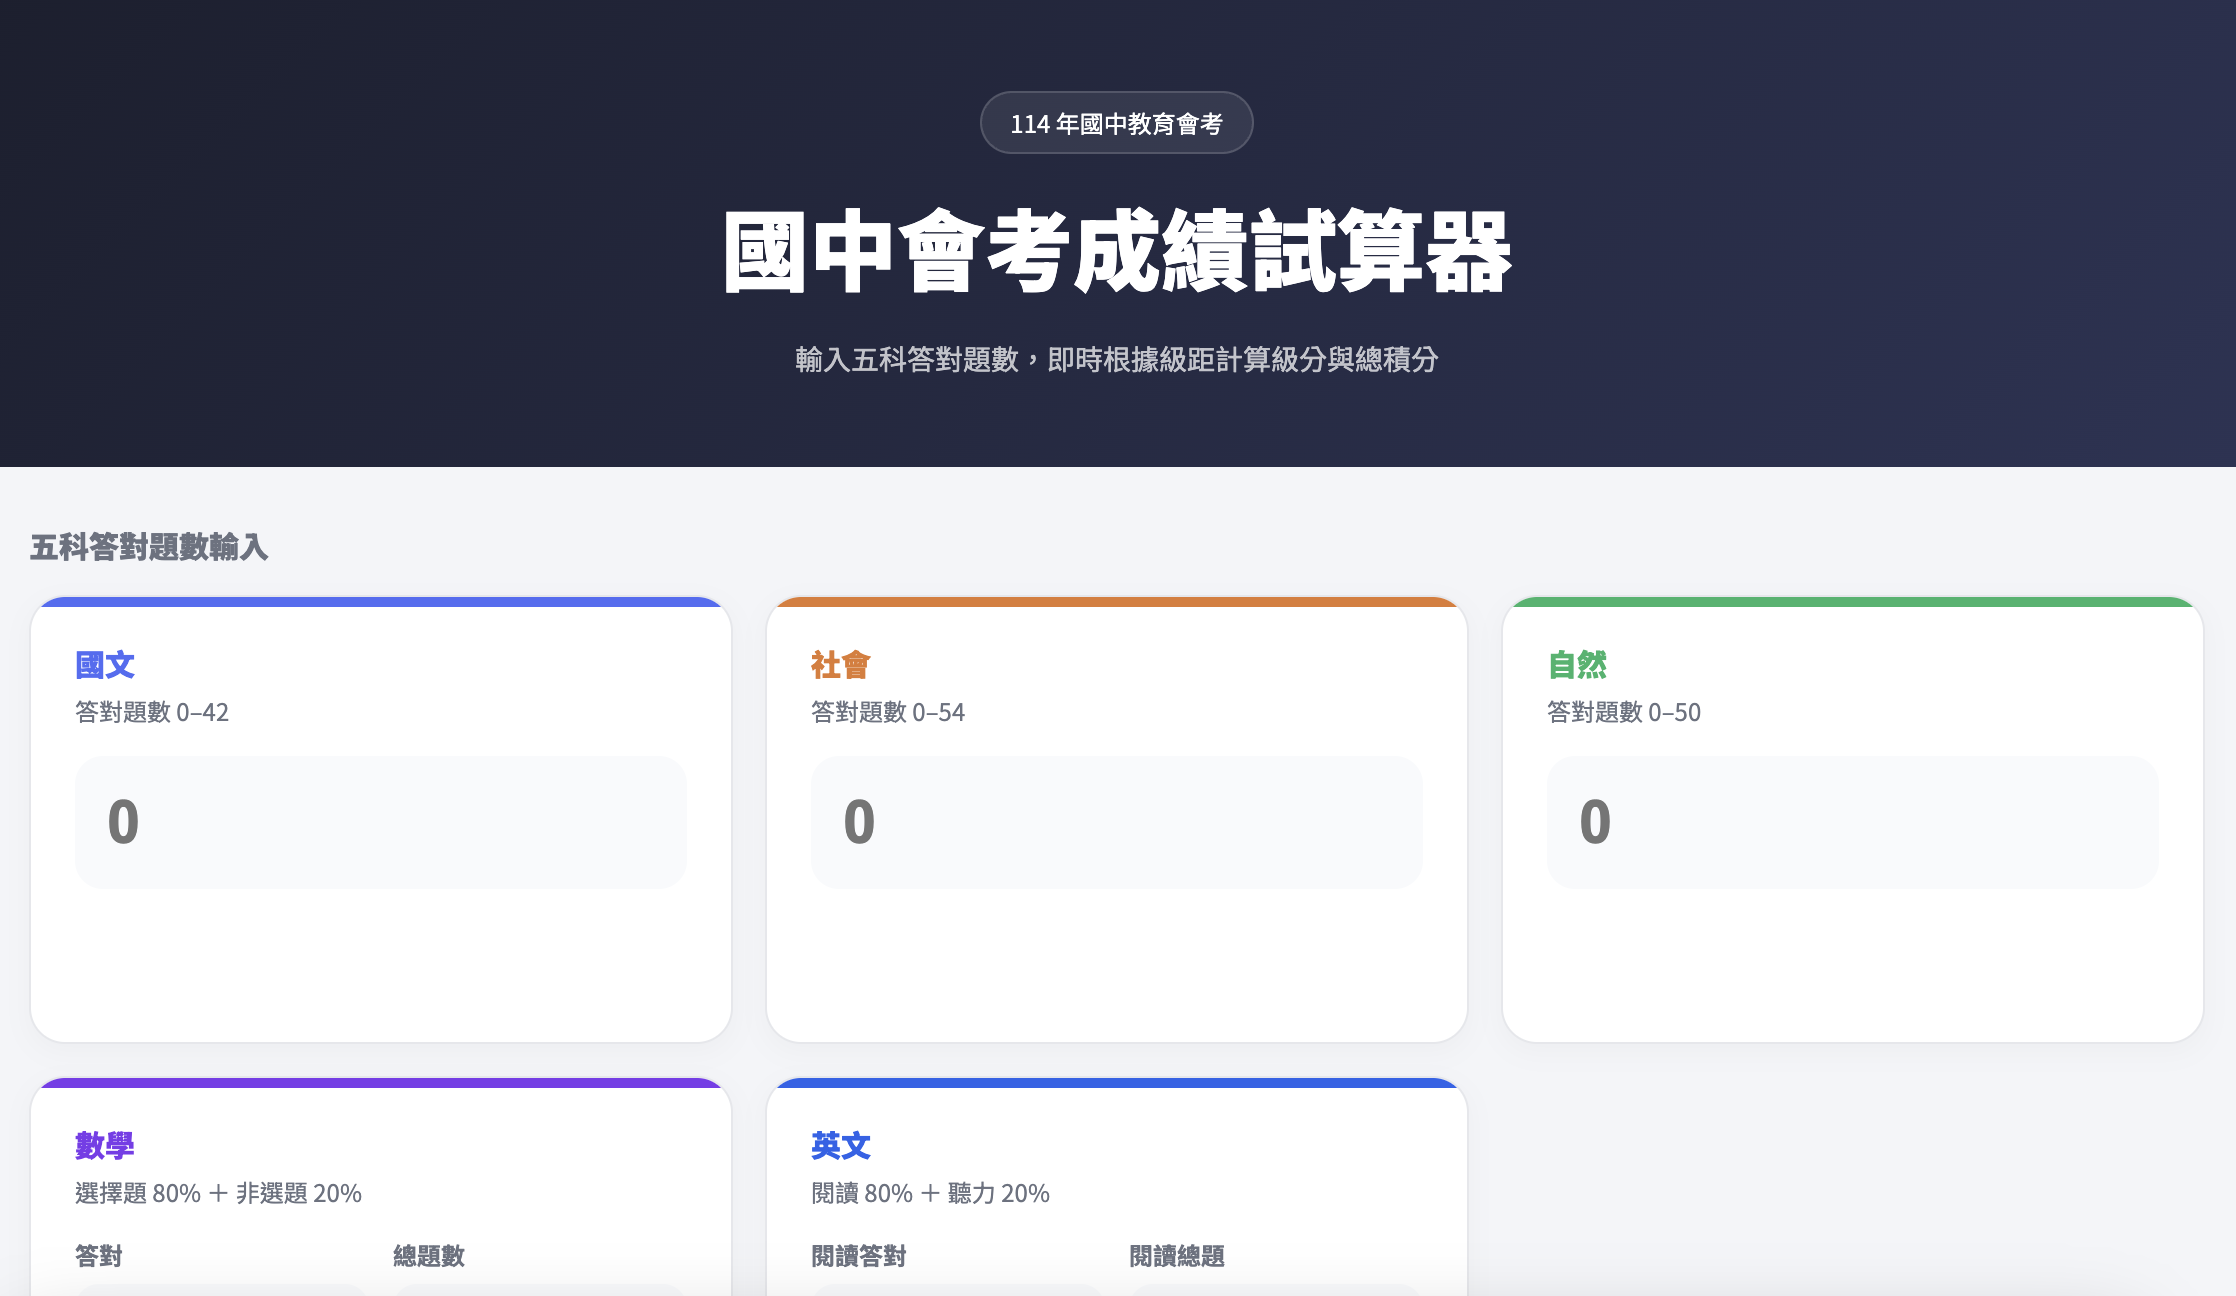2236x1296 pixels.
Task: Click the 答對題數 0–42 hint text
Action: click(x=152, y=712)
